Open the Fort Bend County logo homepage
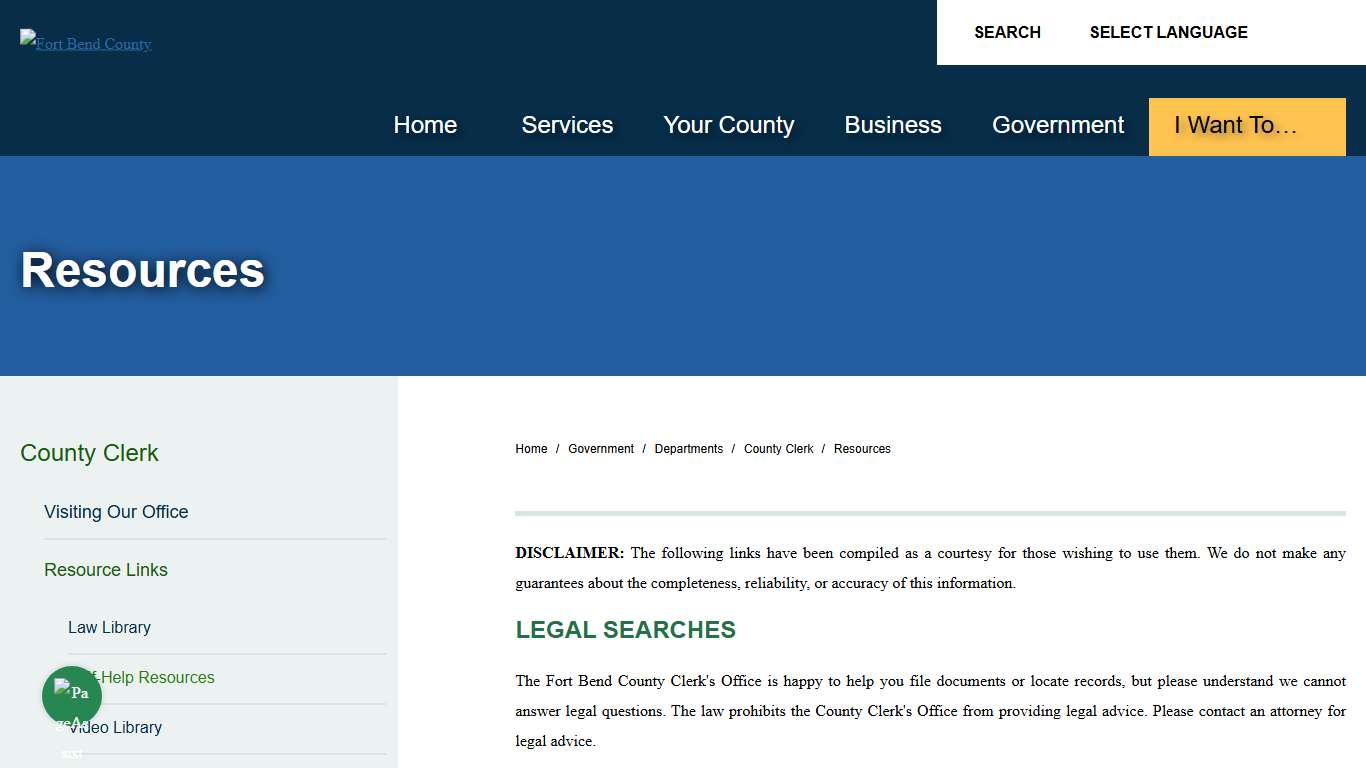 [85, 43]
